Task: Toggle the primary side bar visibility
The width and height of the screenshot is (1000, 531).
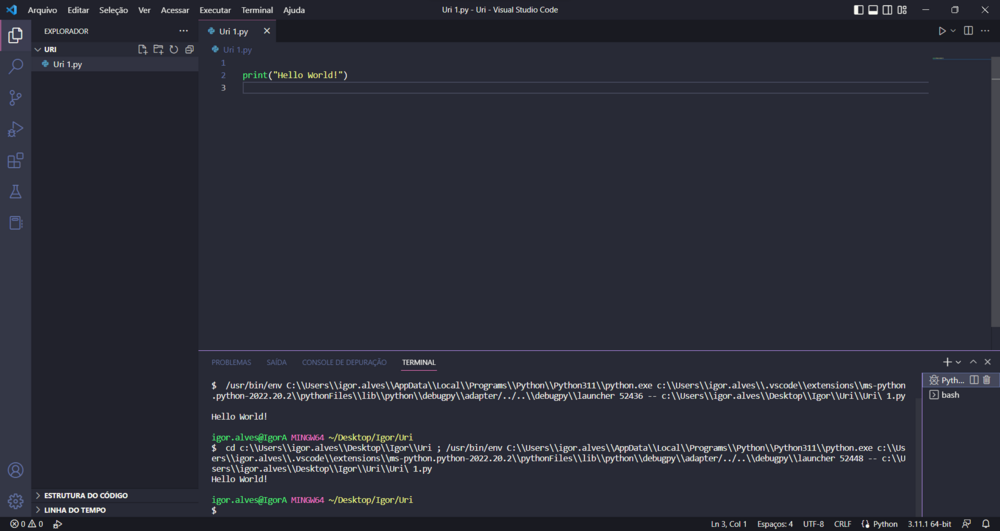Action: (858, 10)
